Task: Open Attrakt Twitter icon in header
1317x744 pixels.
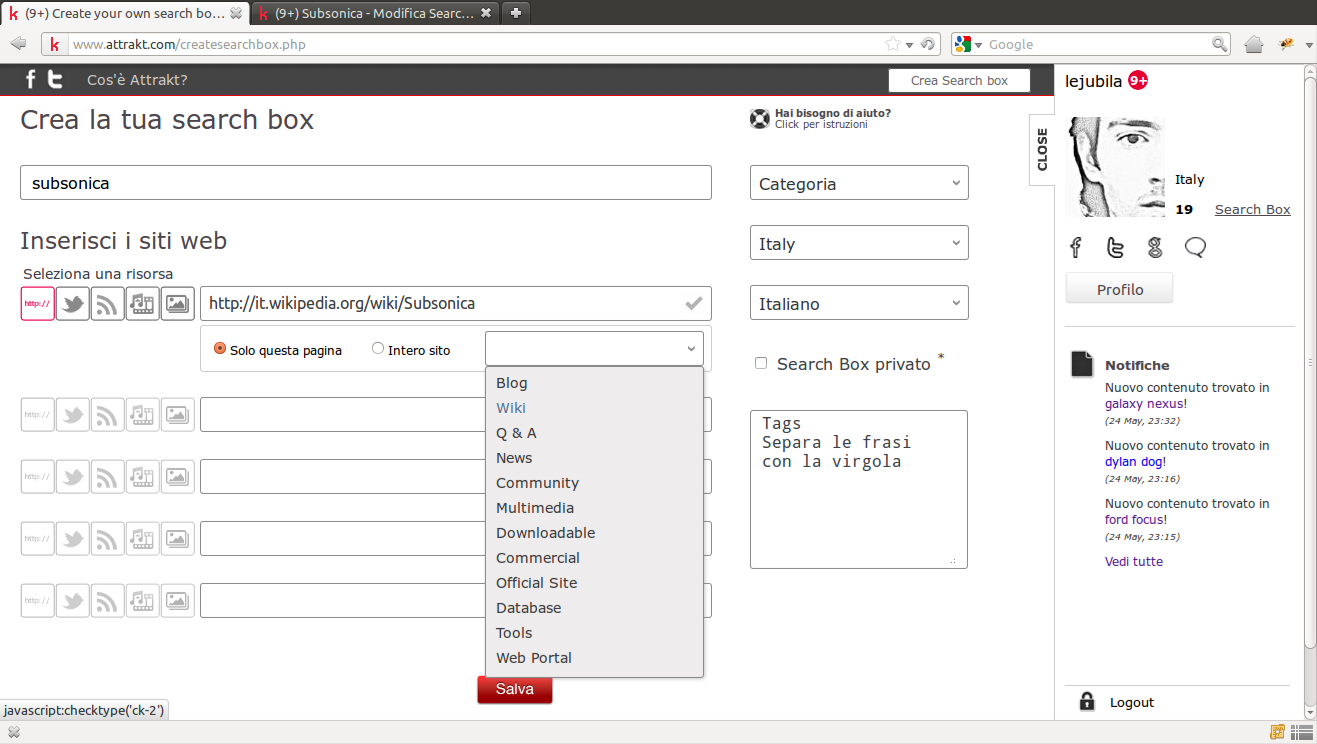Action: (56, 80)
